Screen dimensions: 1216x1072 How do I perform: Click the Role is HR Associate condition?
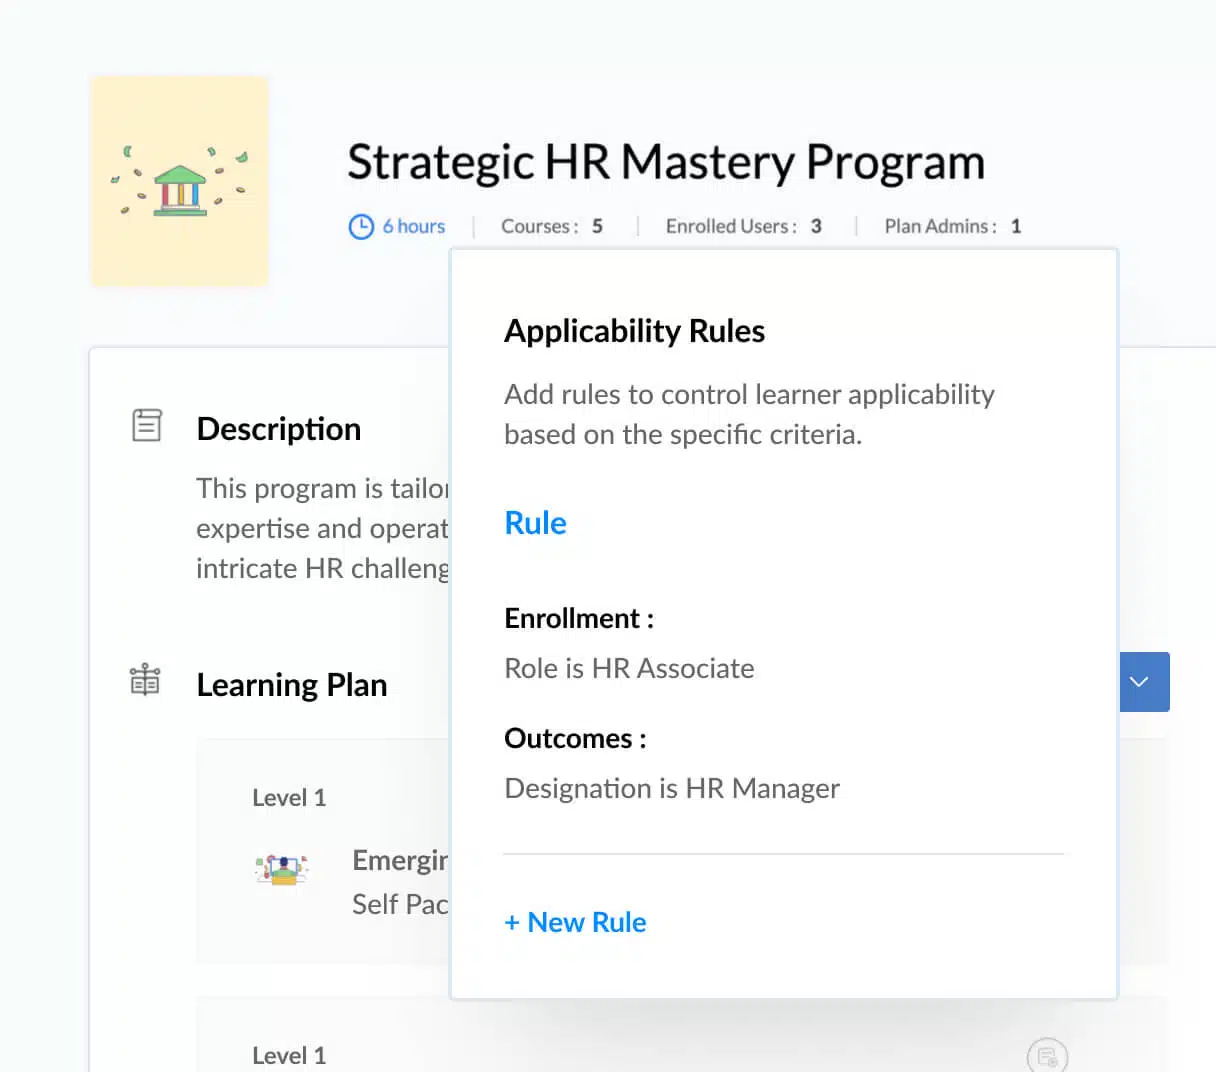[629, 668]
